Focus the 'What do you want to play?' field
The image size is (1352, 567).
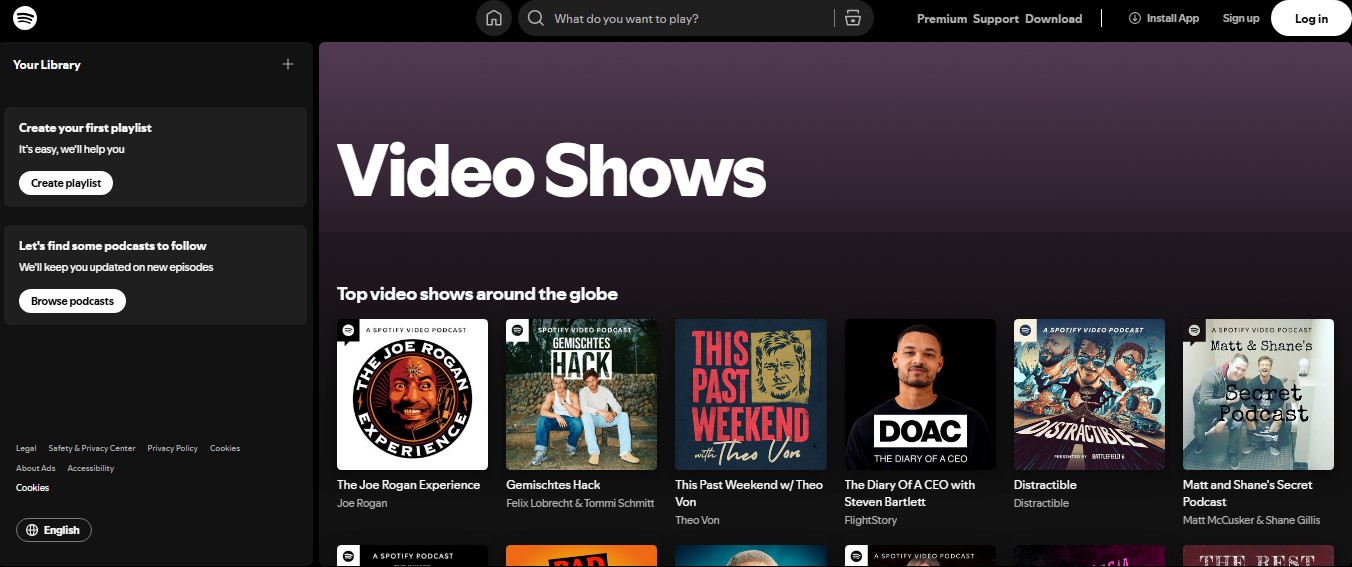[x=694, y=18]
